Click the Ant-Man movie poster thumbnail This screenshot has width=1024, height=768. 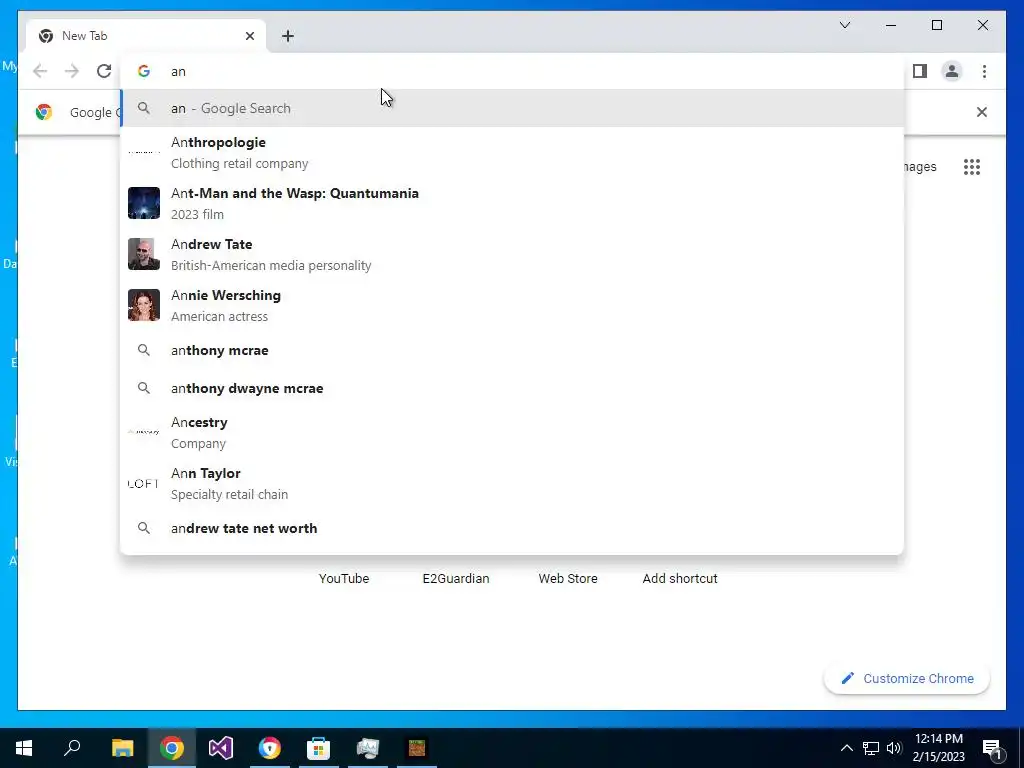(144, 203)
